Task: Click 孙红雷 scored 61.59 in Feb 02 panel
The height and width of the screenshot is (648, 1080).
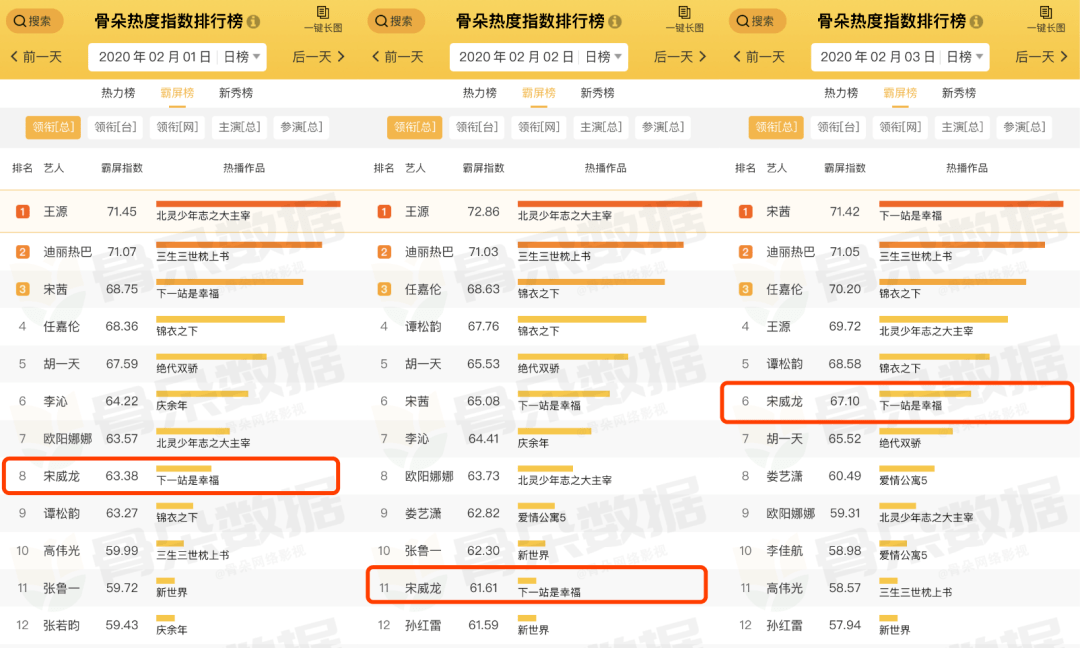Action: (x=423, y=625)
